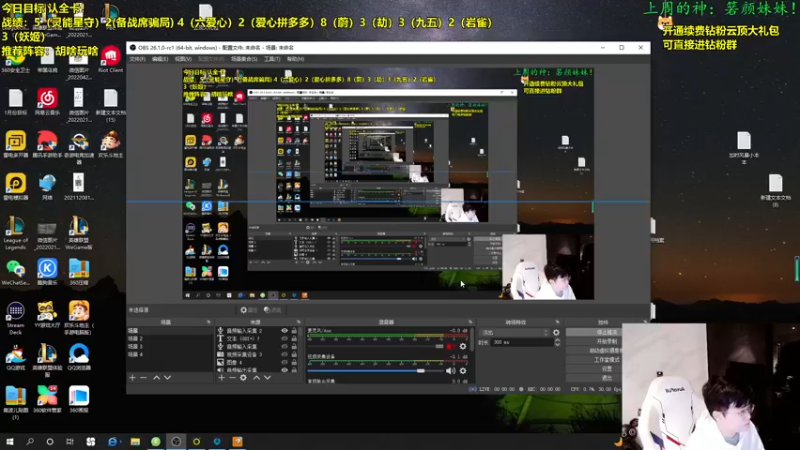Open 360压缩 desktop icon
This screenshot has width=800, height=450.
click(x=79, y=272)
